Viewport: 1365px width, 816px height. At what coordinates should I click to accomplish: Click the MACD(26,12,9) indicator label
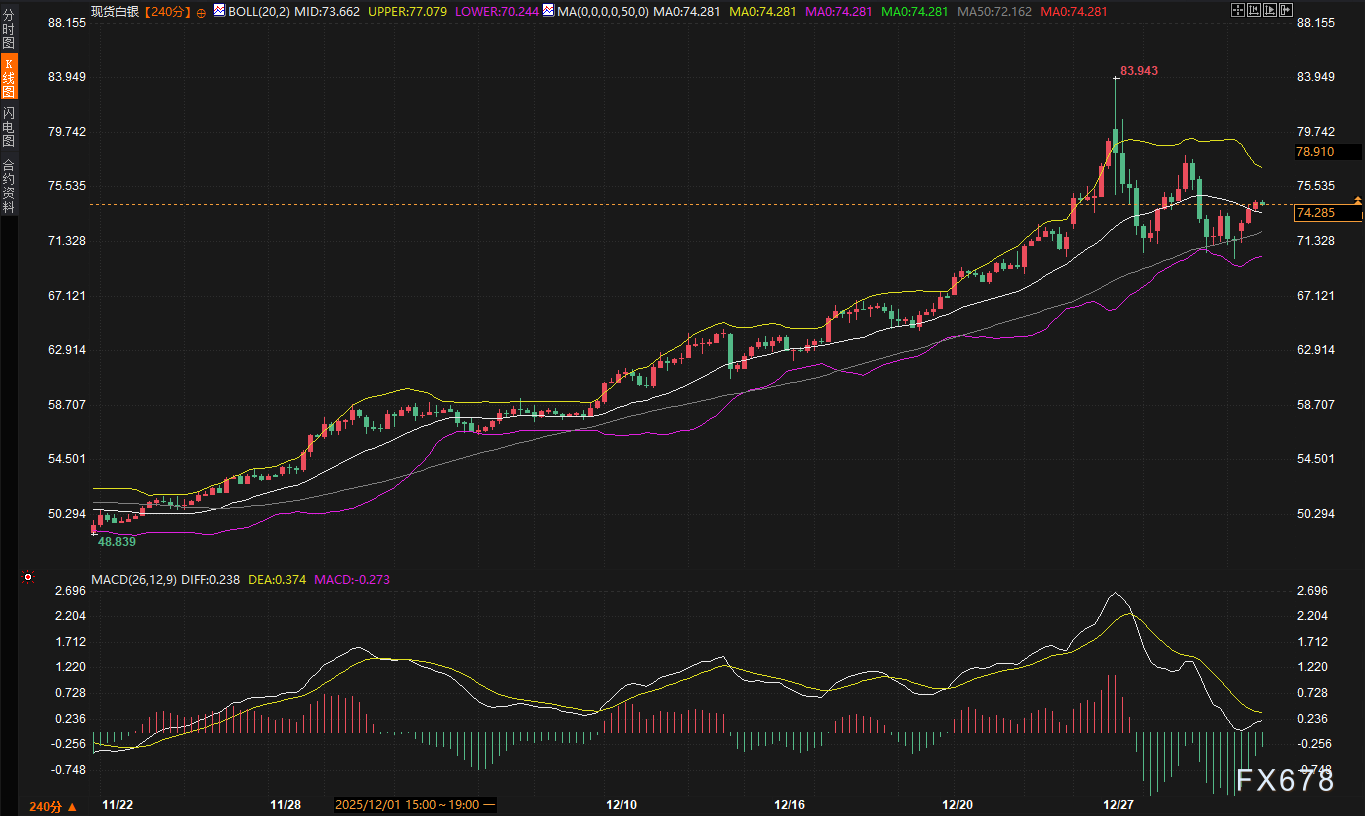134,579
